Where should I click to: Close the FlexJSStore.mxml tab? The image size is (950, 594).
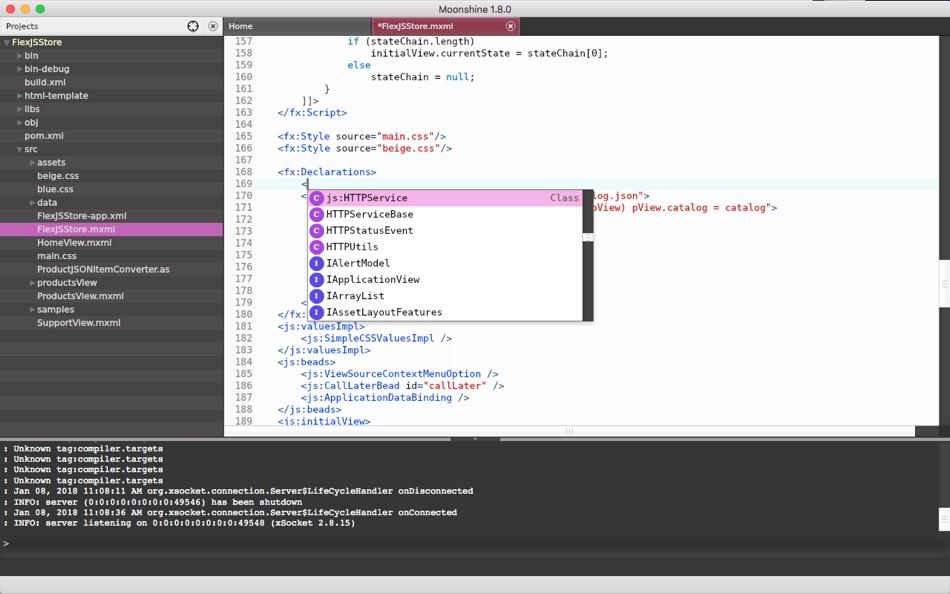tap(511, 26)
